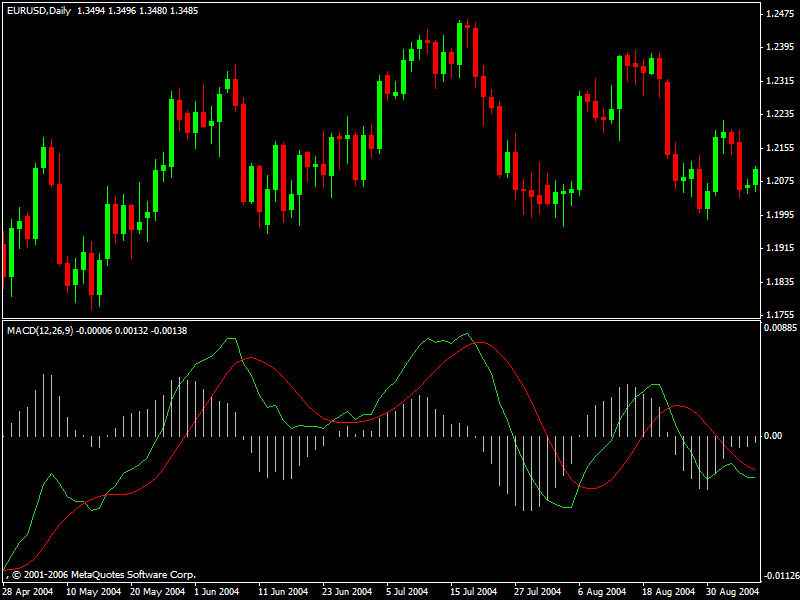The height and width of the screenshot is (600, 800).
Task: Click the 1.1915 price axis value
Action: click(780, 248)
